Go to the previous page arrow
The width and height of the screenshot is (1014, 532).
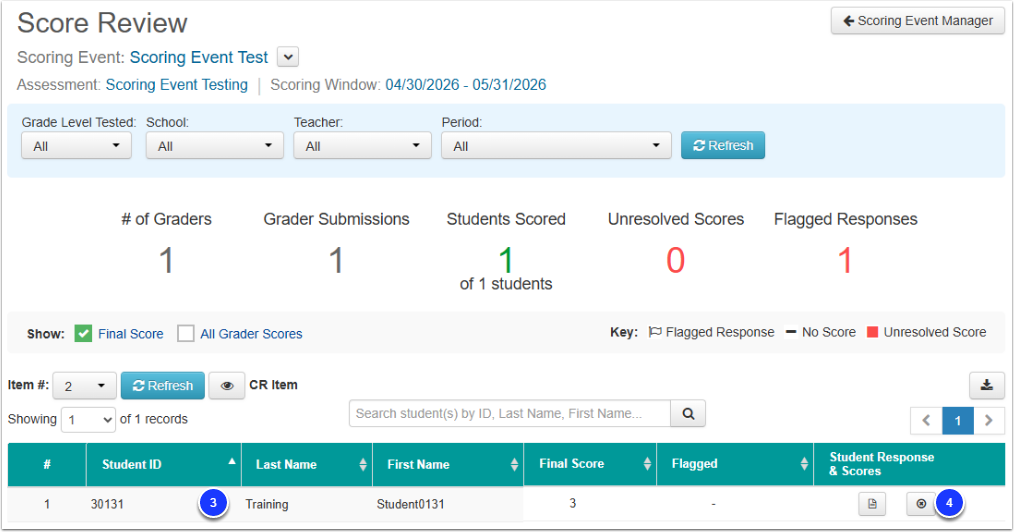point(926,421)
